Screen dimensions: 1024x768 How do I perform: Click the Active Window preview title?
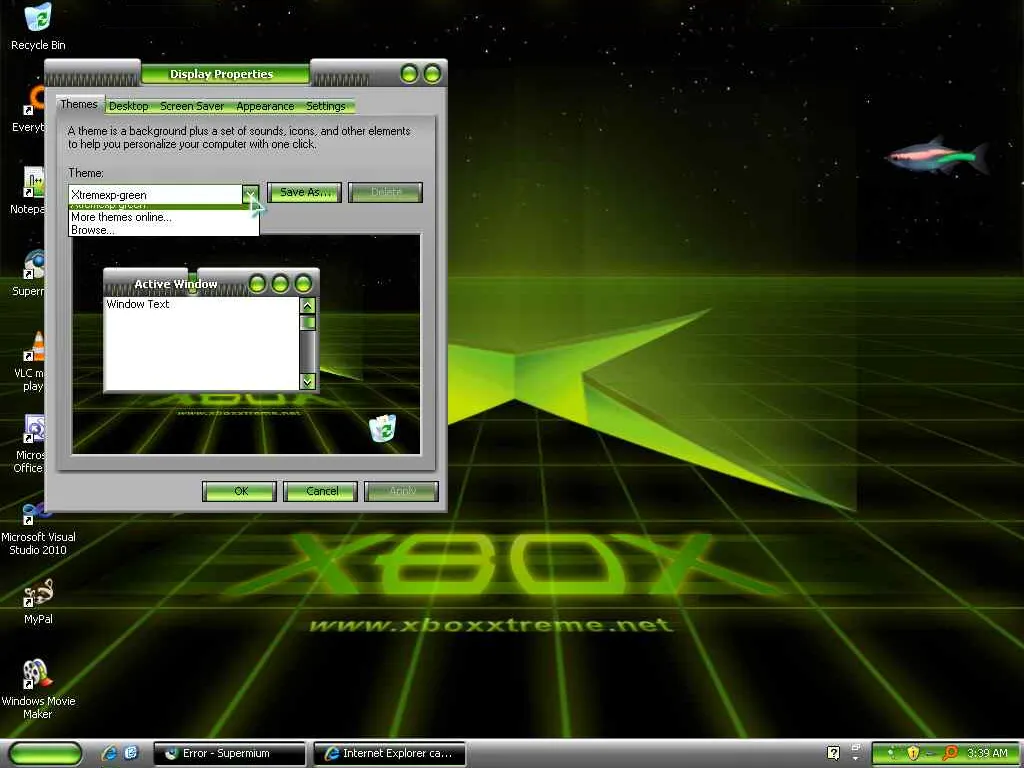click(176, 284)
